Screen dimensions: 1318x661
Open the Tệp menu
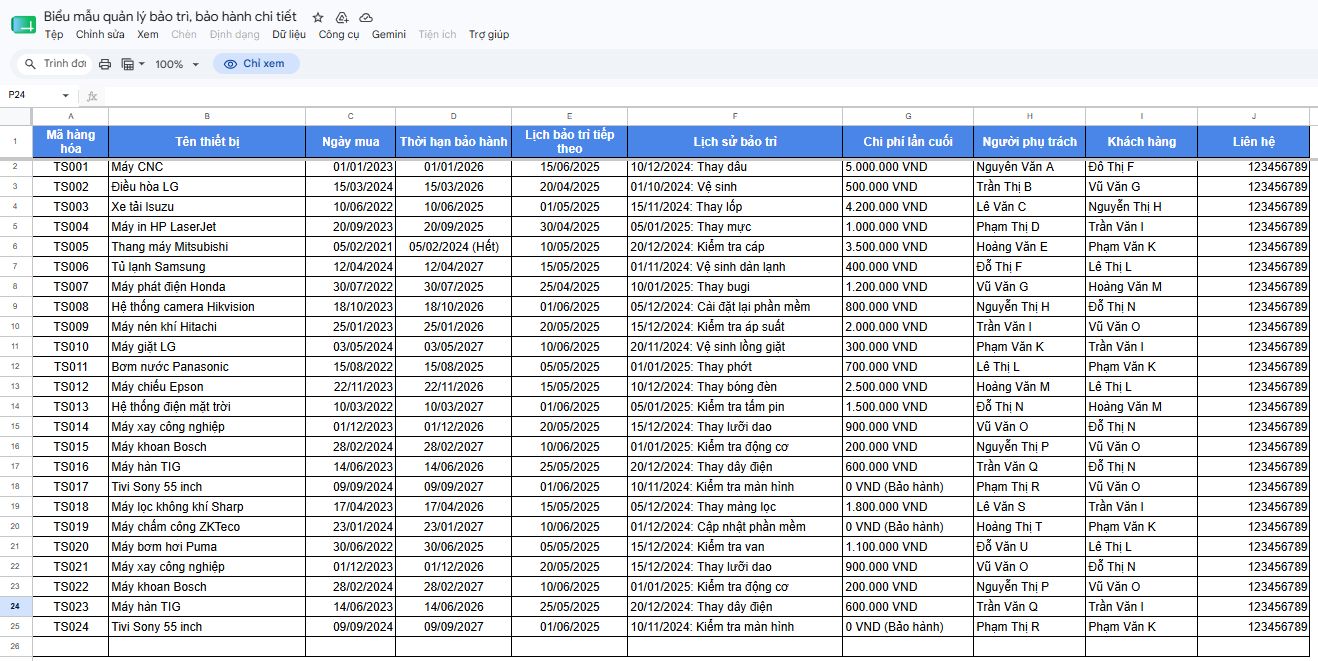click(54, 34)
